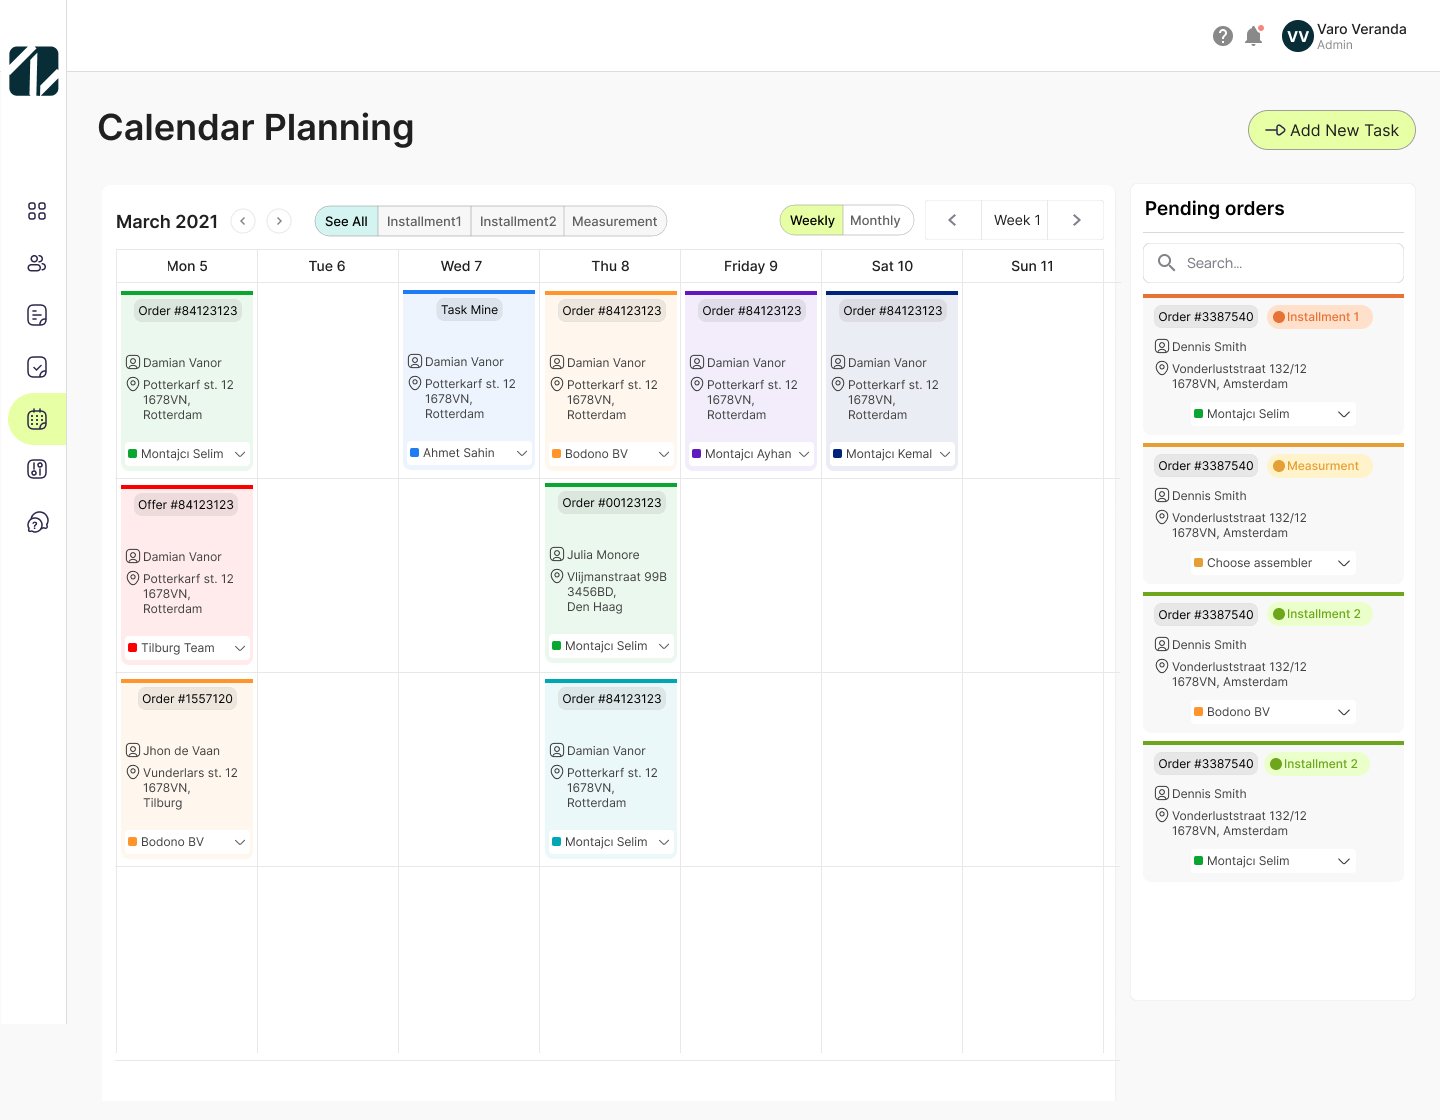The image size is (1440, 1120).
Task: Expand Tilburg Team assignee dropdown
Action: point(239,648)
